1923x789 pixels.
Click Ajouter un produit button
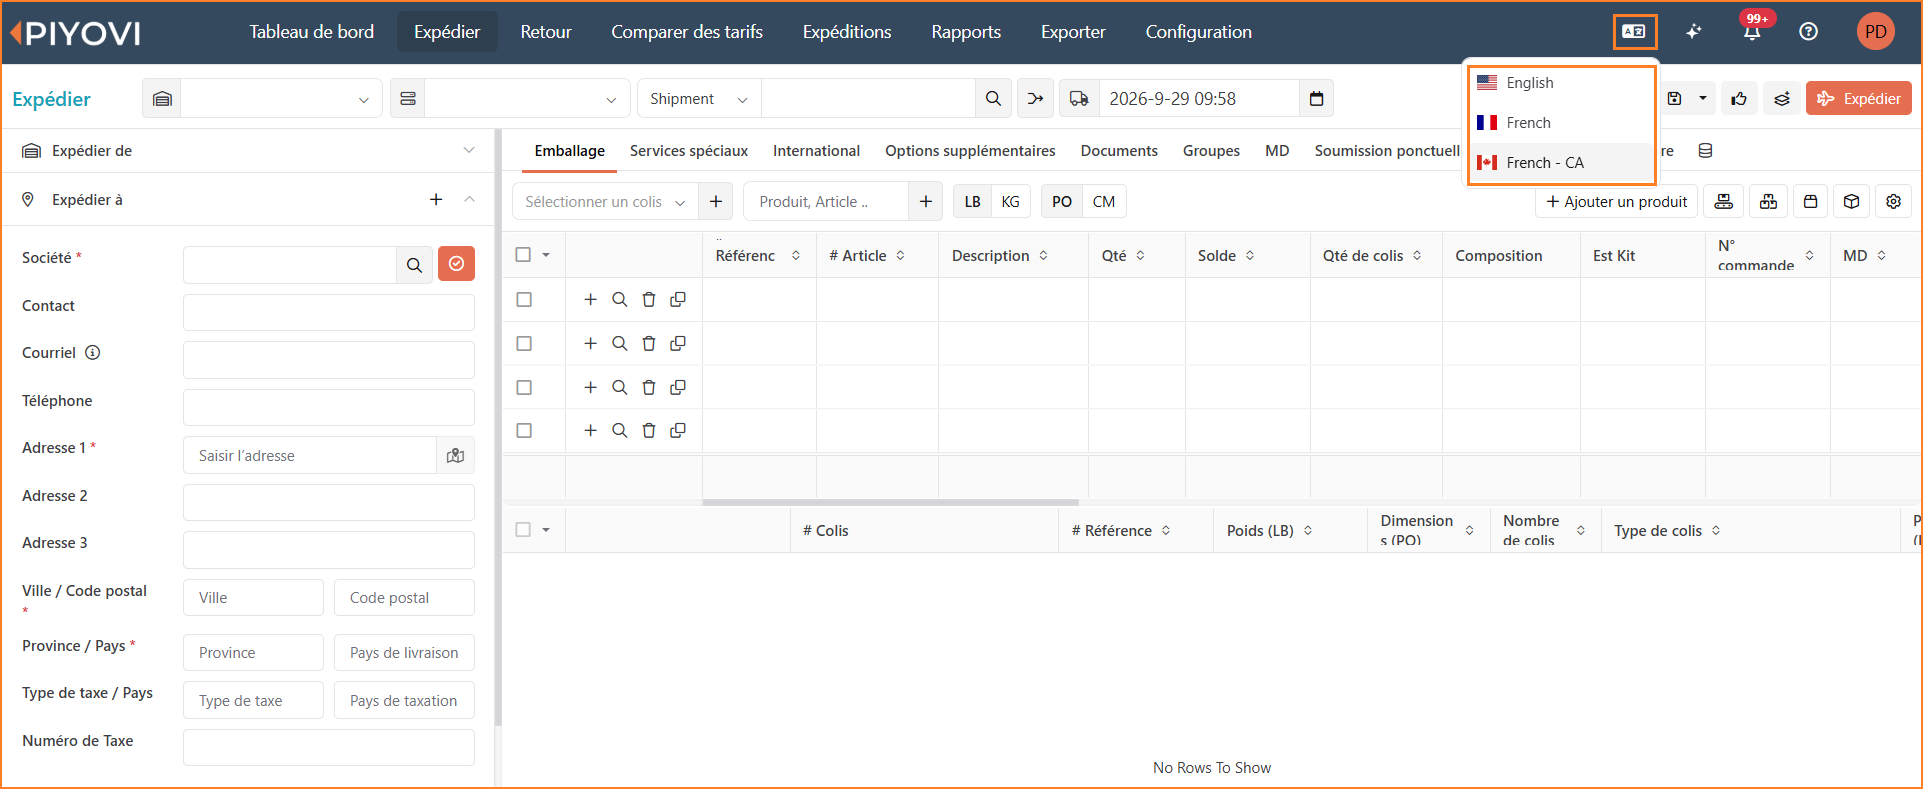point(1616,201)
